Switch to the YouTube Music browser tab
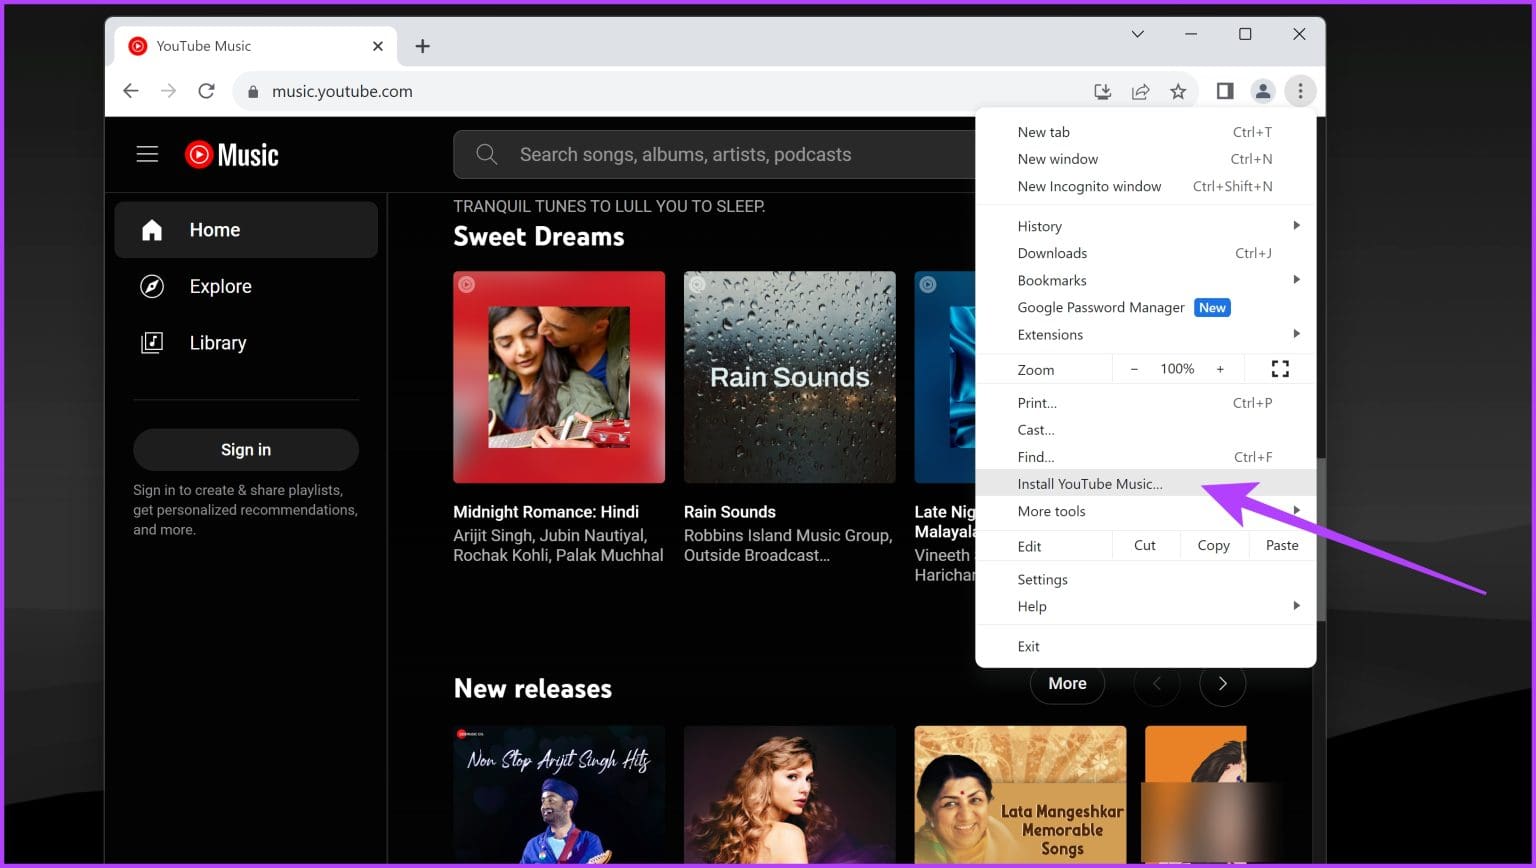The width and height of the screenshot is (1536, 868). tap(204, 46)
